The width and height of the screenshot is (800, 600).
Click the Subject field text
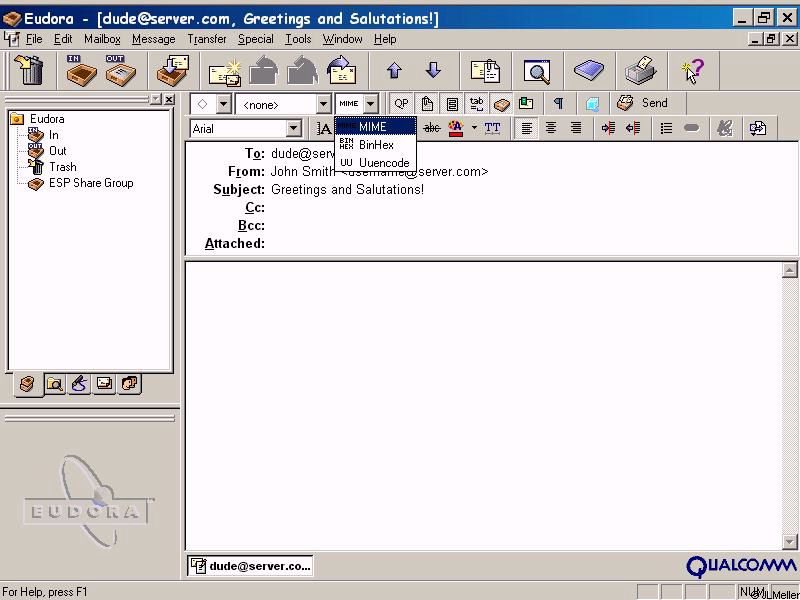347,190
